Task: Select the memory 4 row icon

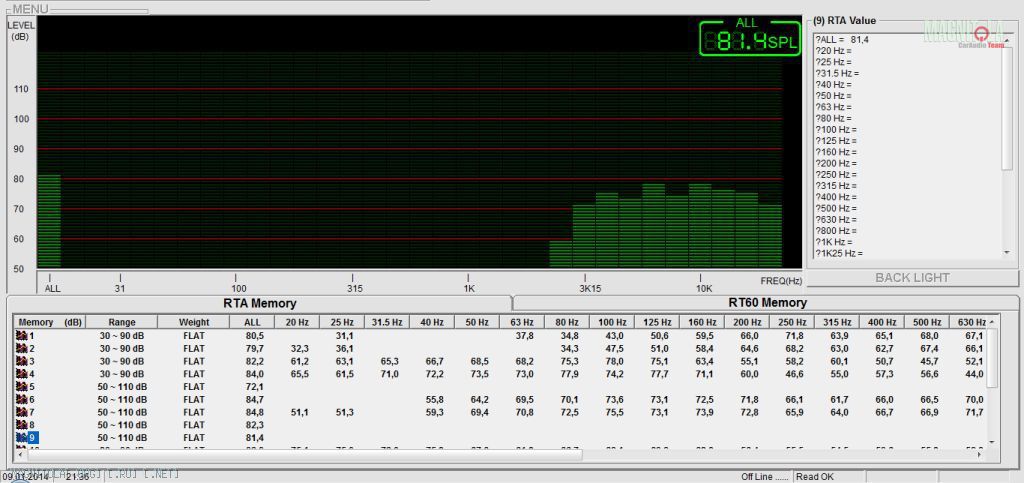Action: click(22, 374)
